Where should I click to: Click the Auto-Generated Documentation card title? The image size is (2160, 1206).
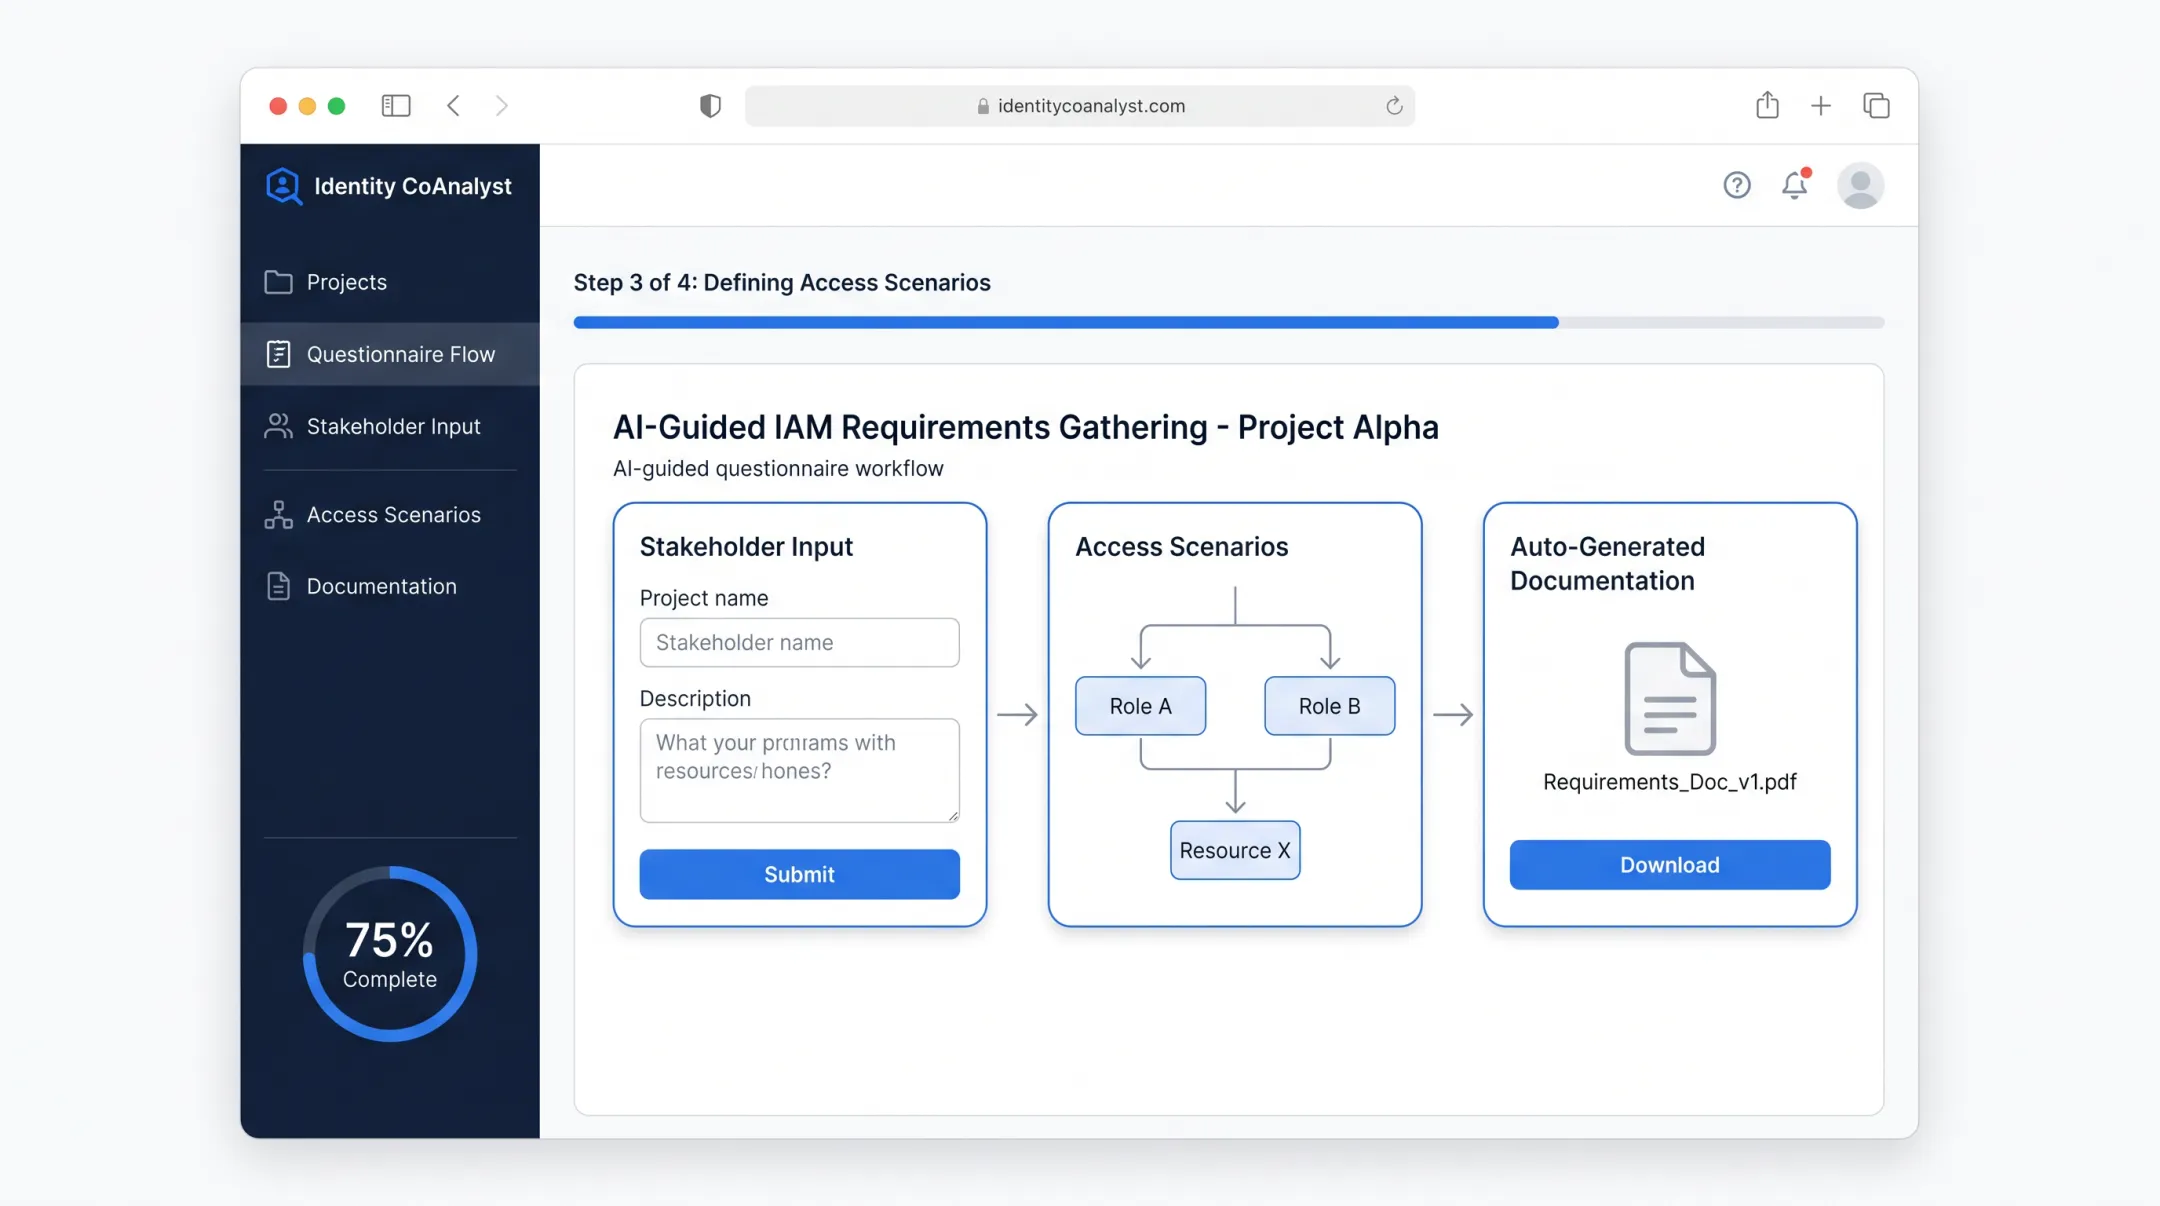pos(1607,564)
